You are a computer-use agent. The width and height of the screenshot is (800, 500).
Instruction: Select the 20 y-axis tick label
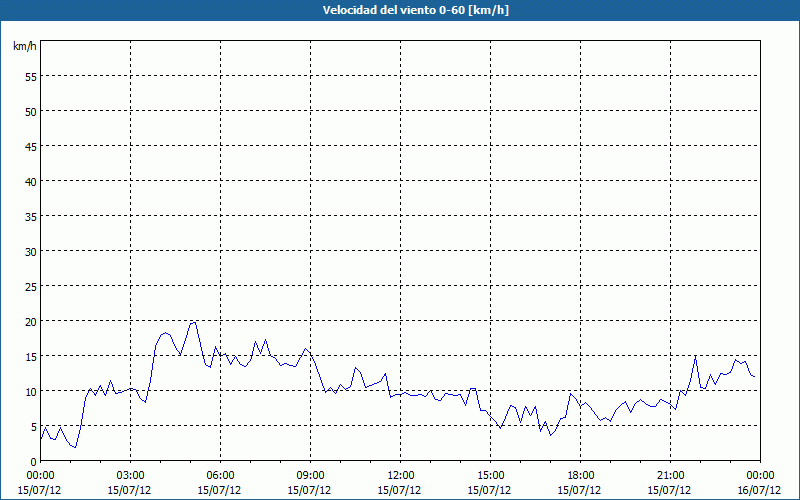pyautogui.click(x=30, y=321)
